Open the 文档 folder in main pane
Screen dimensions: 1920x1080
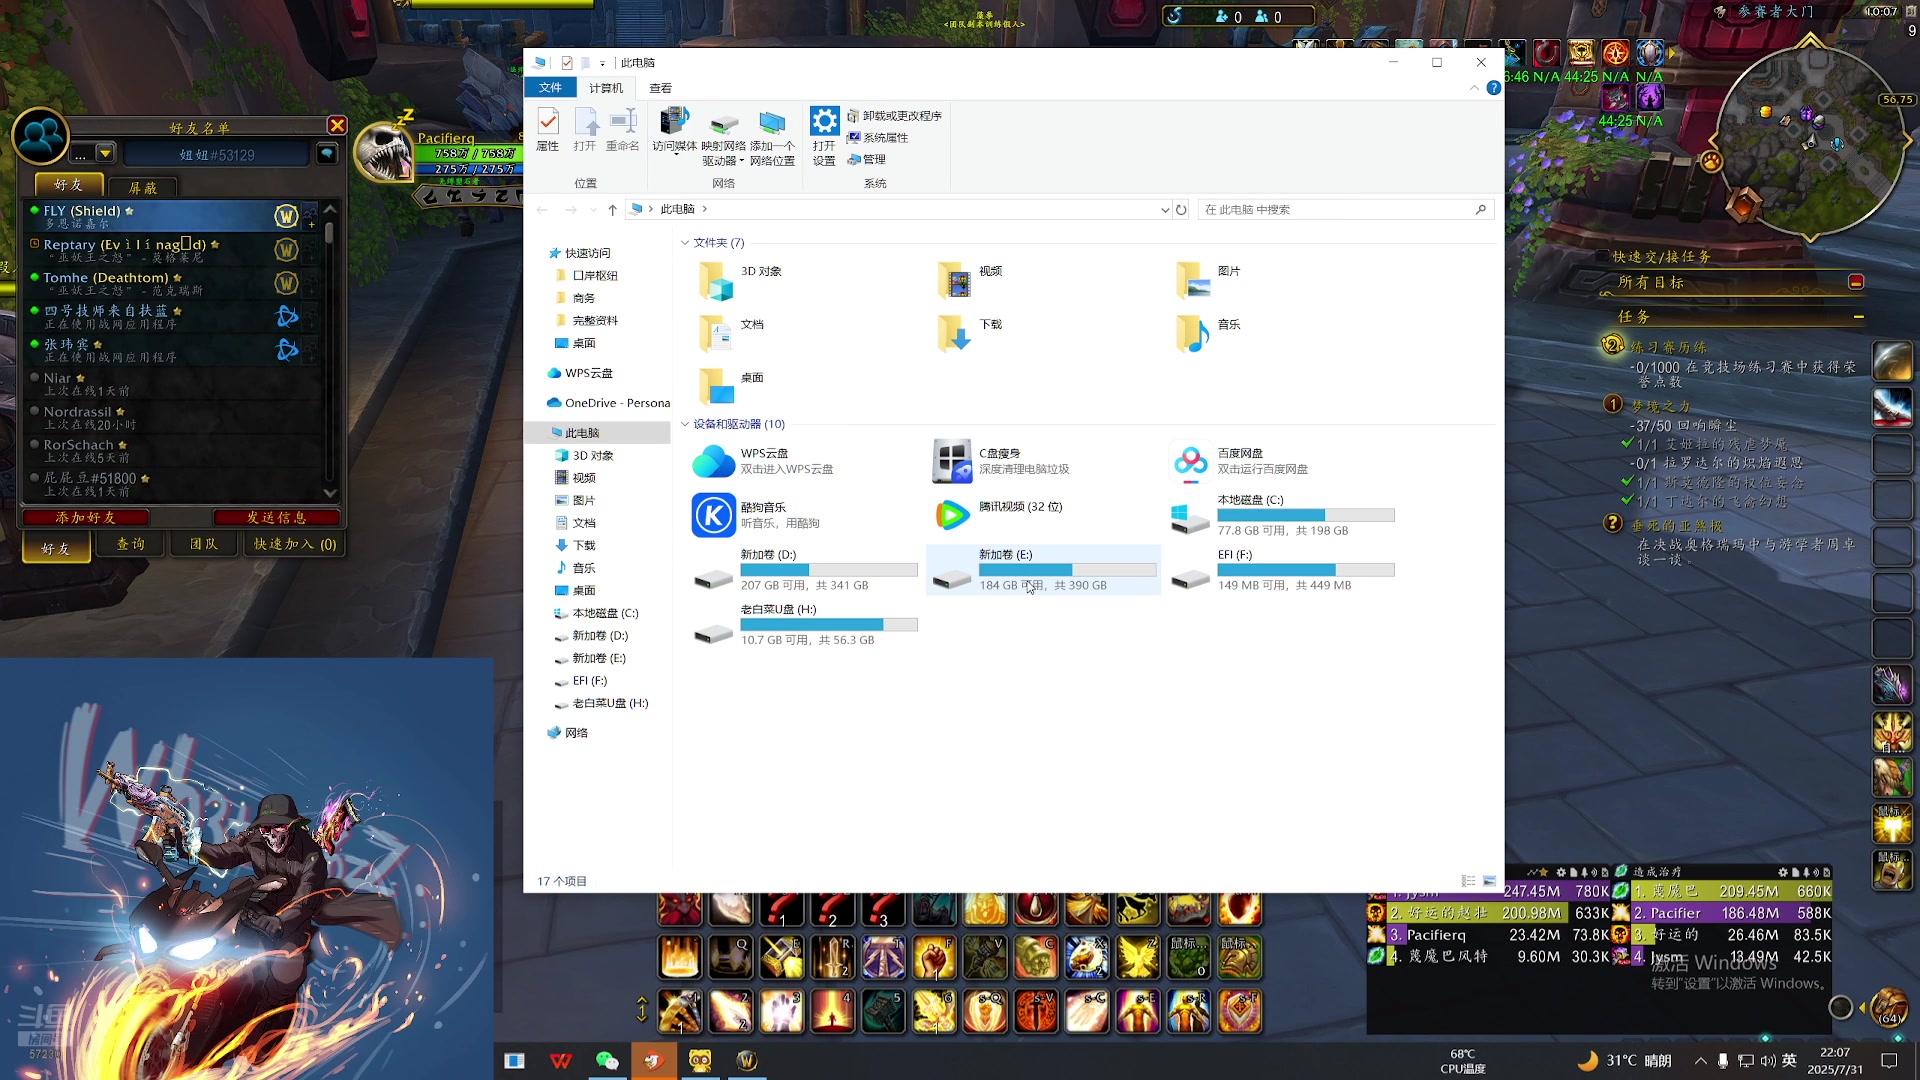click(x=715, y=333)
